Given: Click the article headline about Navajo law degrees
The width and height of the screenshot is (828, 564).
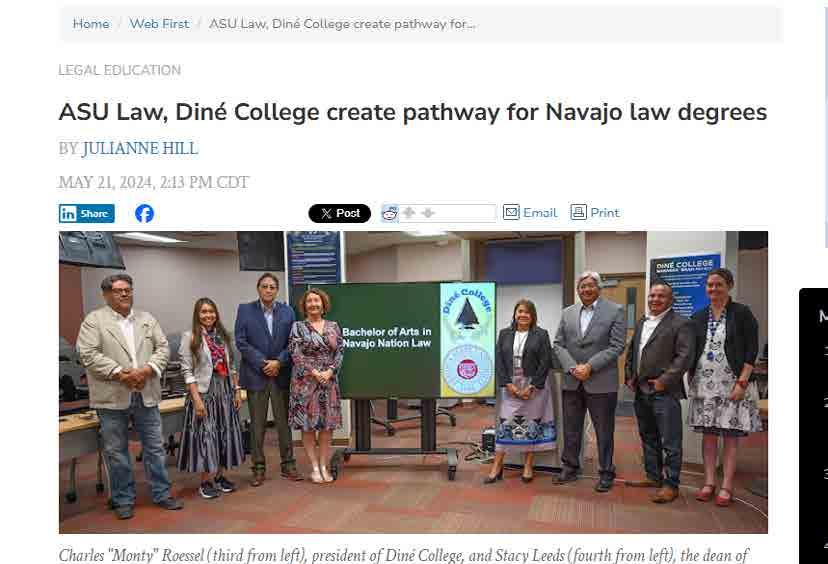Looking at the screenshot, I should 412,112.
